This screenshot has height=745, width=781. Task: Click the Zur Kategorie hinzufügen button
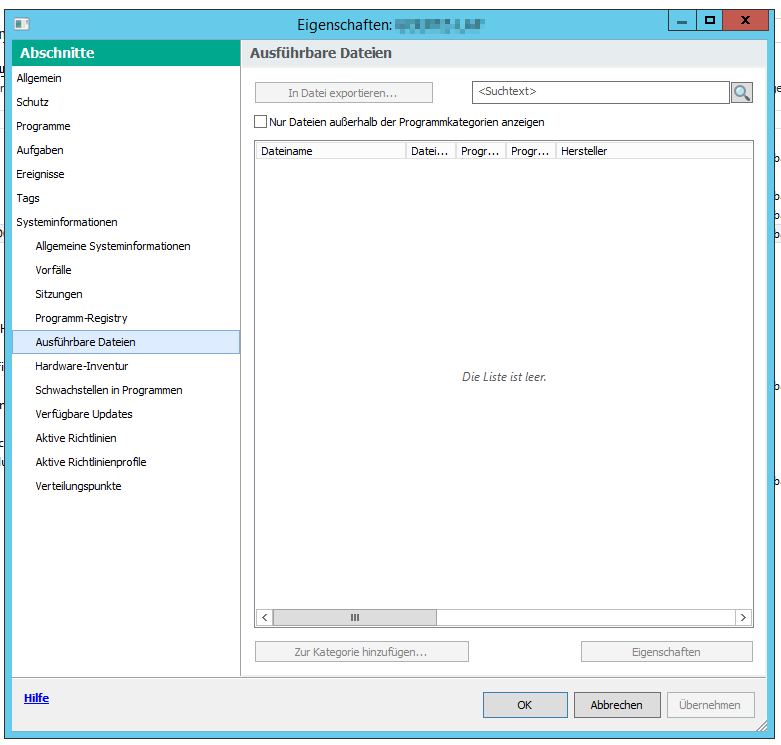(362, 651)
